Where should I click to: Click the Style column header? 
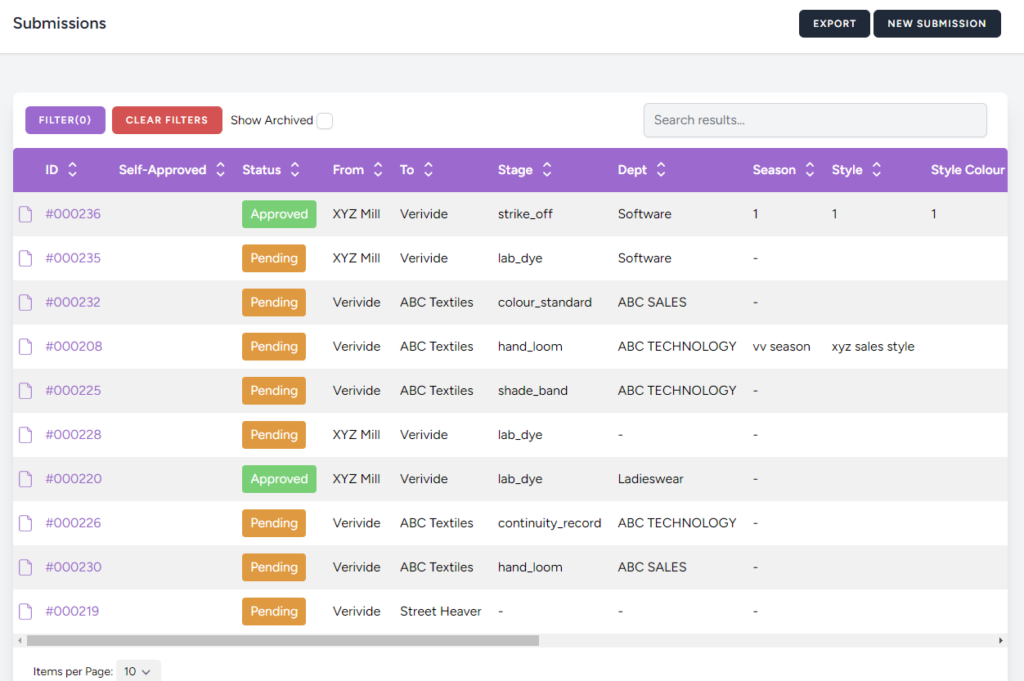[x=846, y=170]
